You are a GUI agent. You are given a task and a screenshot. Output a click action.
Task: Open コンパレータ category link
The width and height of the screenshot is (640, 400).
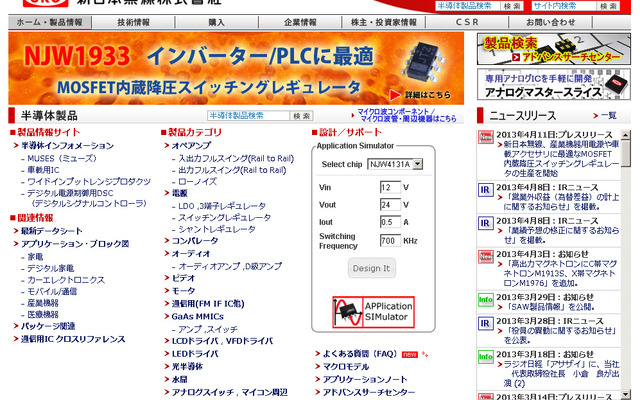click(x=195, y=241)
